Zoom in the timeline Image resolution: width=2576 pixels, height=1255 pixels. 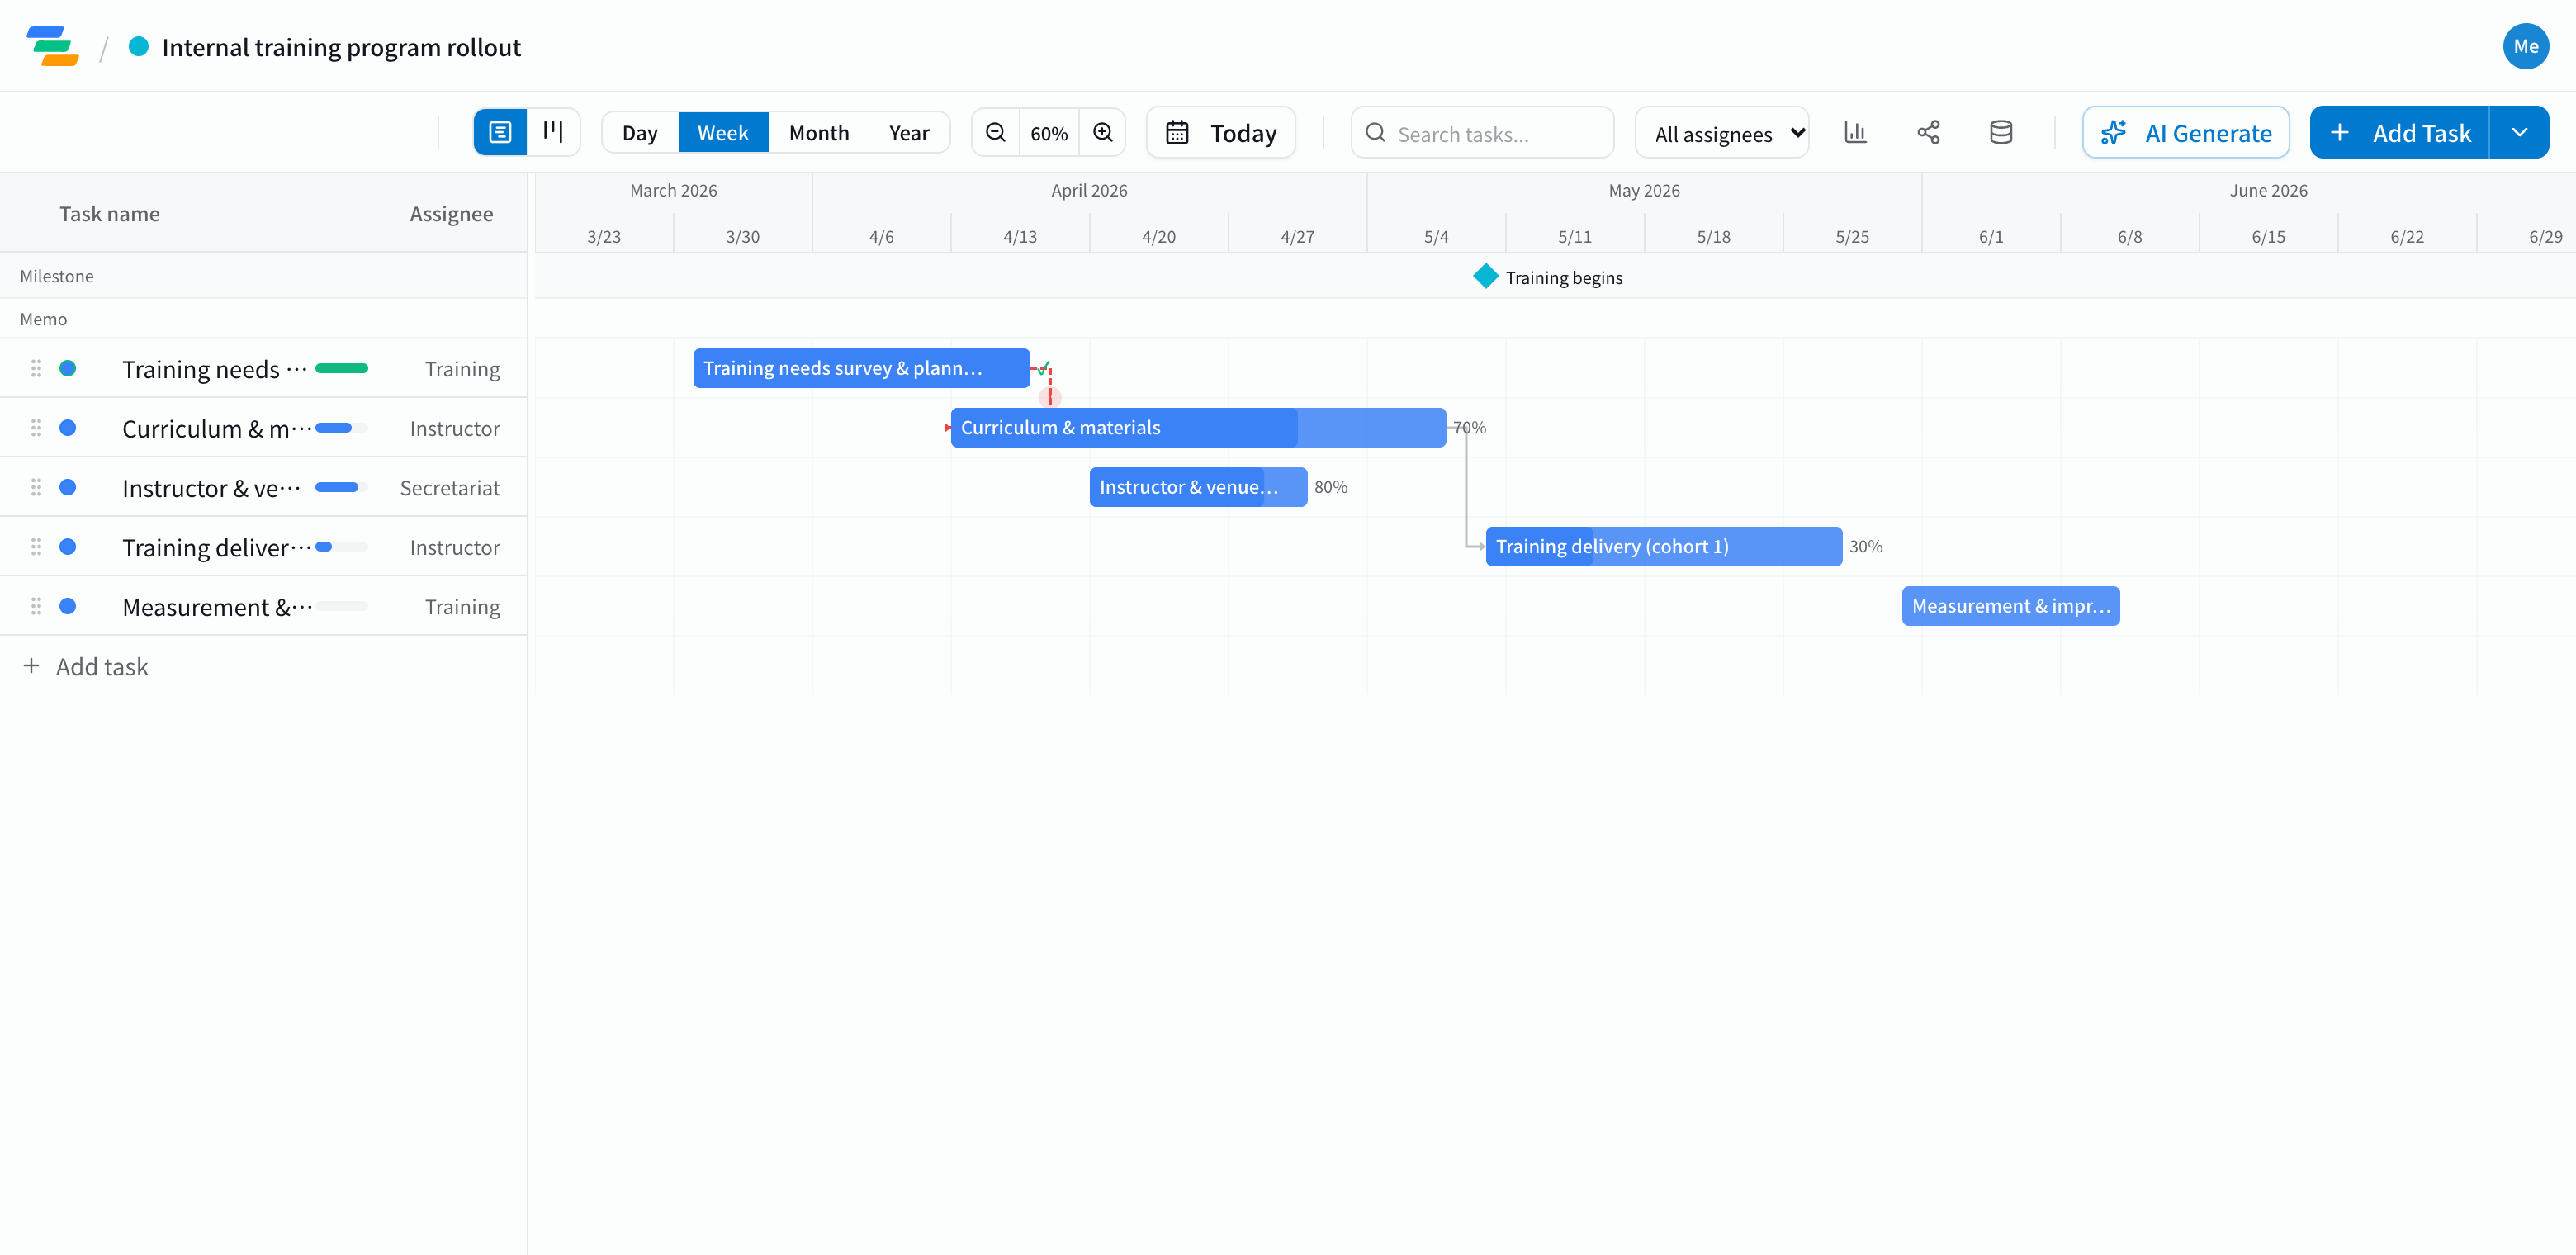[1103, 132]
